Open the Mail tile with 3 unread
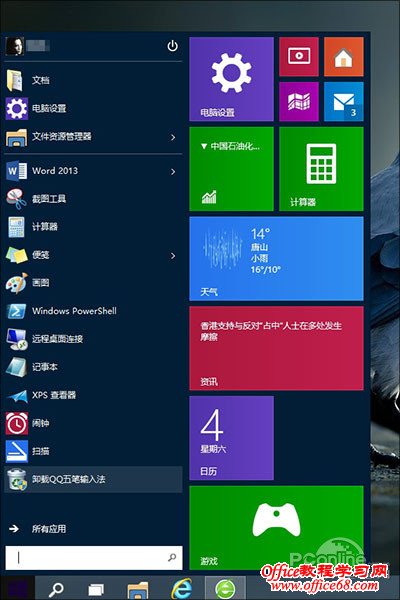400x600 pixels. [x=344, y=102]
